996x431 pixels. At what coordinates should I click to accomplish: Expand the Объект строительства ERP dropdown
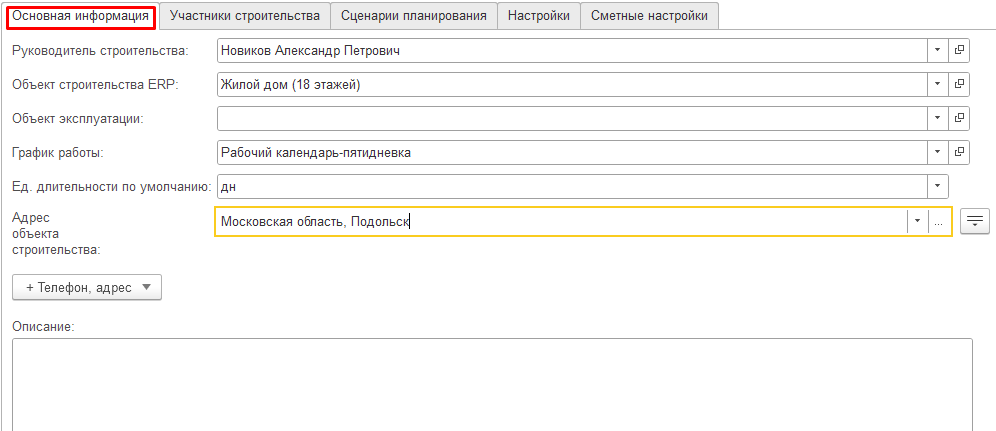click(938, 84)
